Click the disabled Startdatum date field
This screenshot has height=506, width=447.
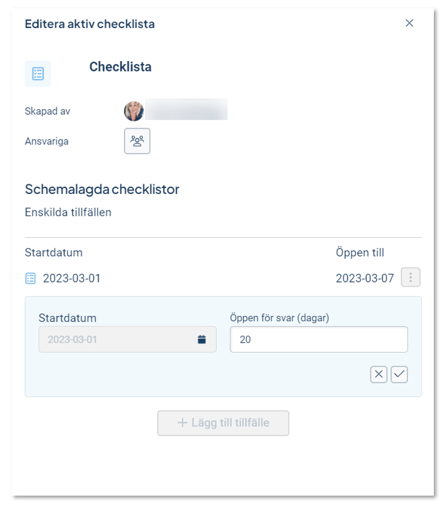pyautogui.click(x=127, y=339)
